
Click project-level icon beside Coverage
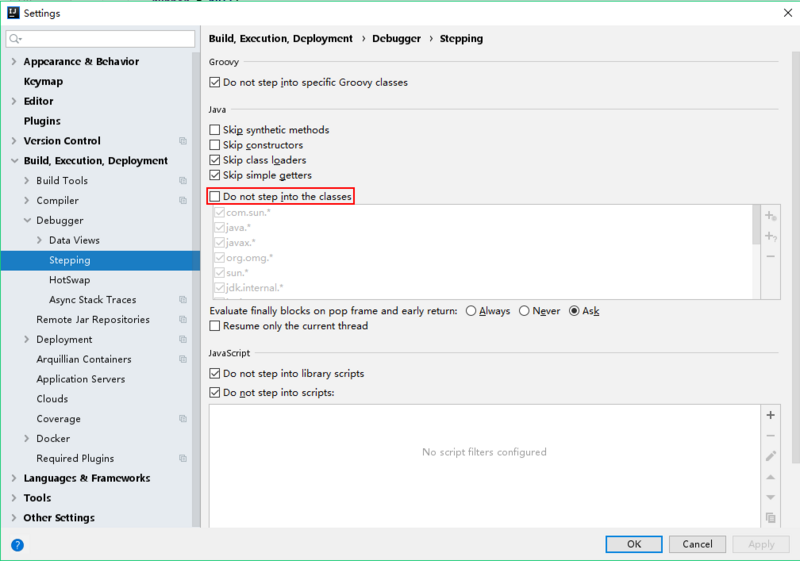(x=183, y=419)
